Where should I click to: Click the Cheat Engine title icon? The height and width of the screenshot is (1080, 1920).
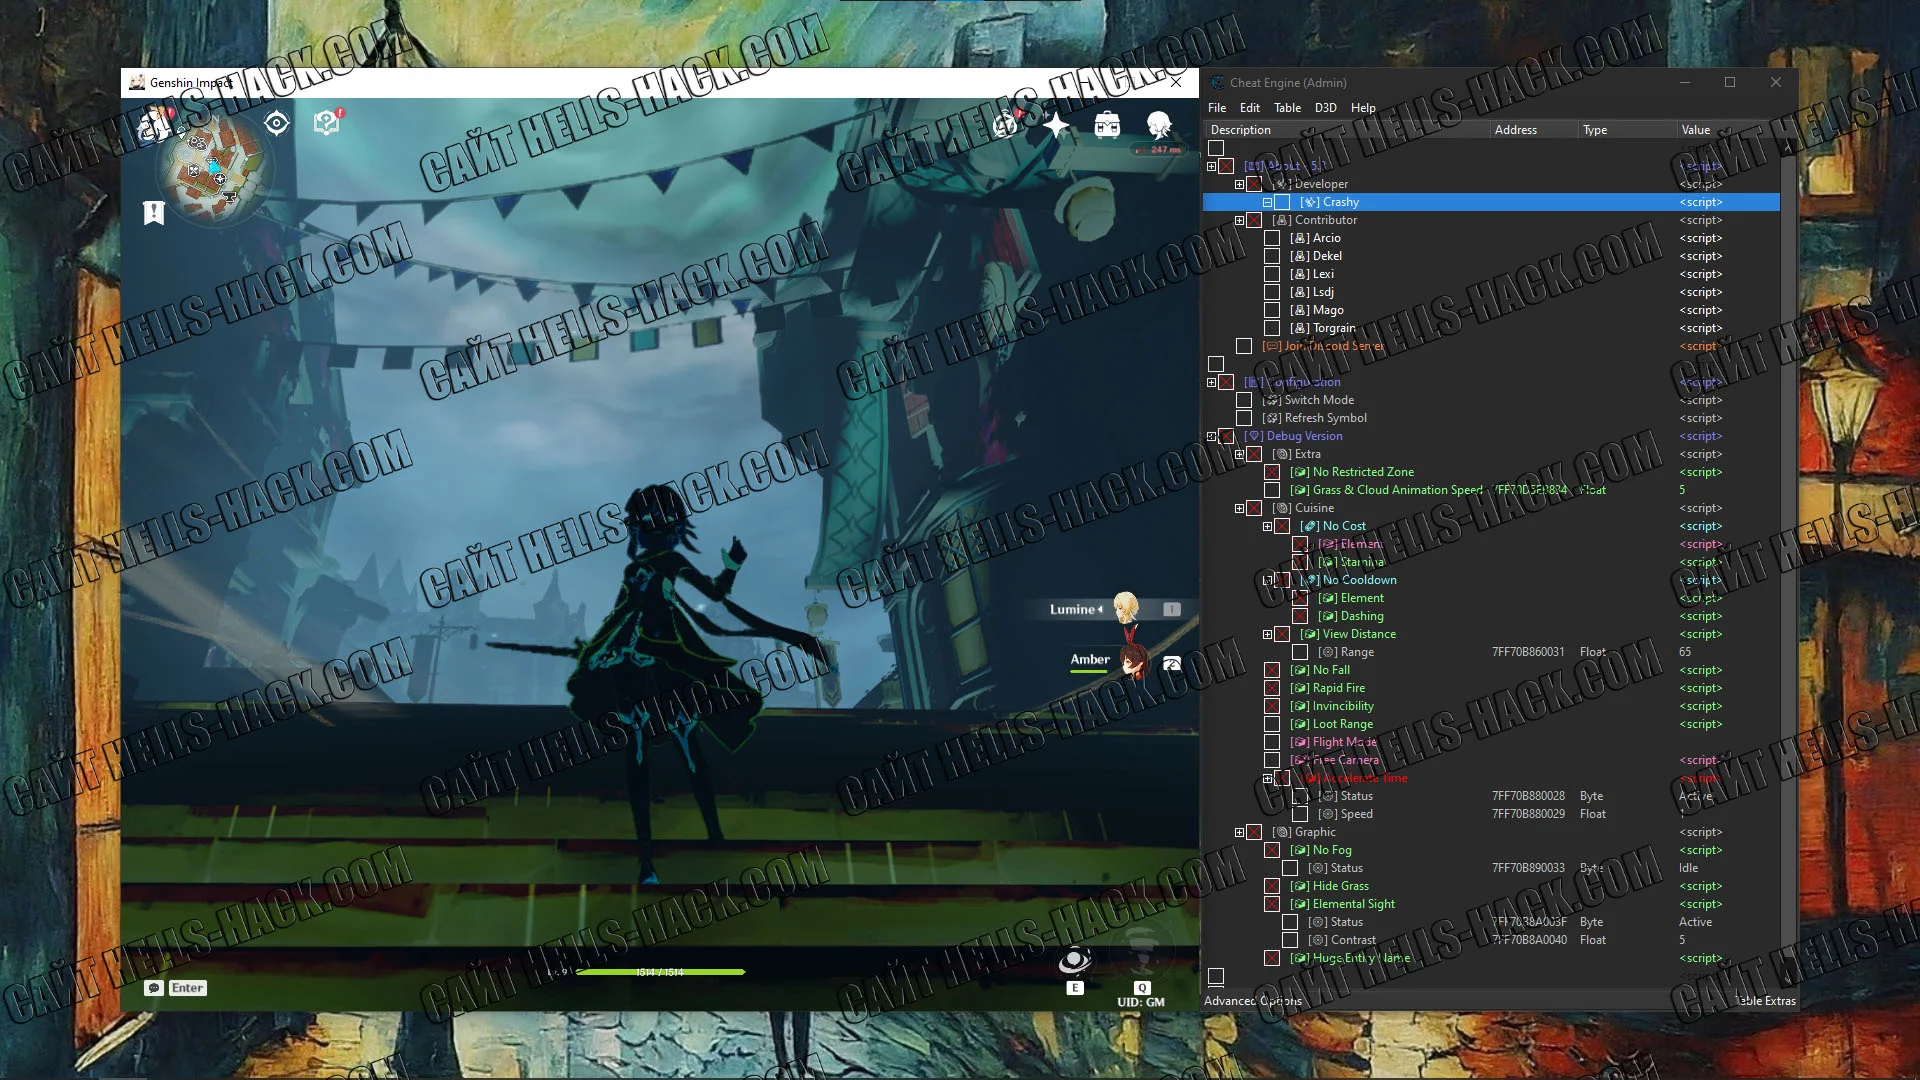(1217, 83)
